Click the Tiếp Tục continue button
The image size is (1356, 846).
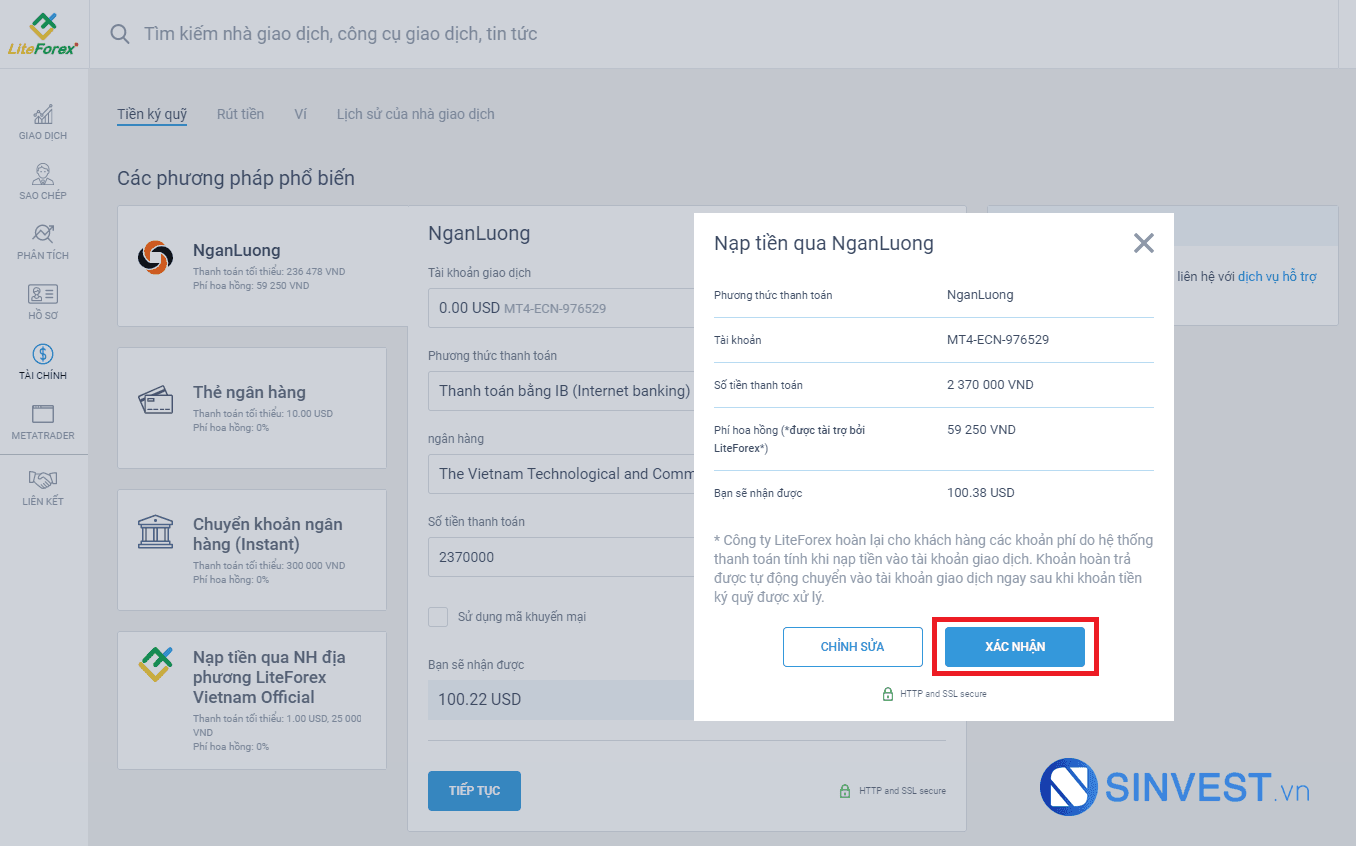click(x=474, y=791)
